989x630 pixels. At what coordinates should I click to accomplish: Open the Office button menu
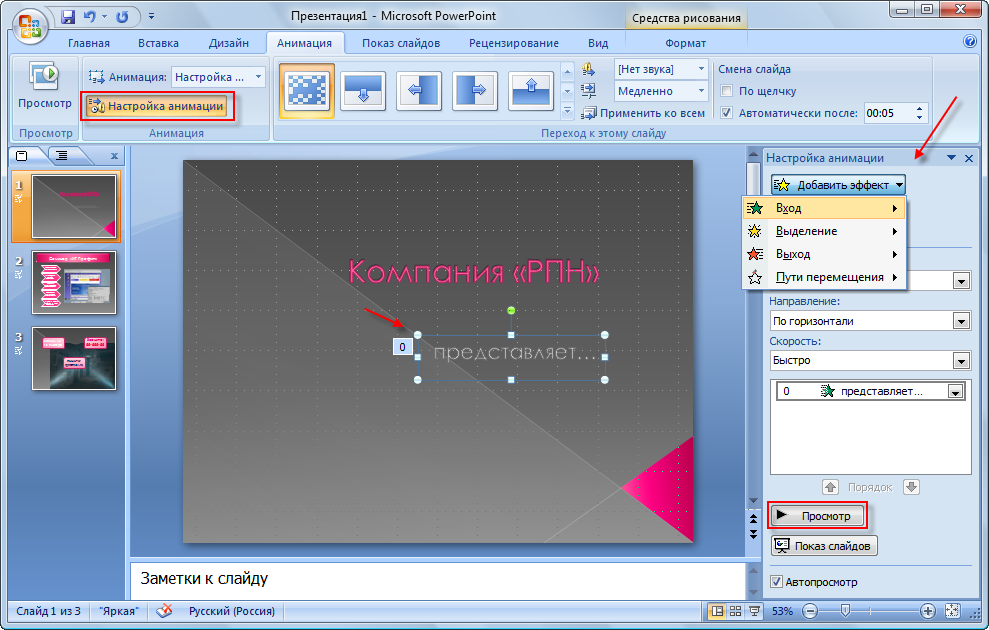click(30, 26)
